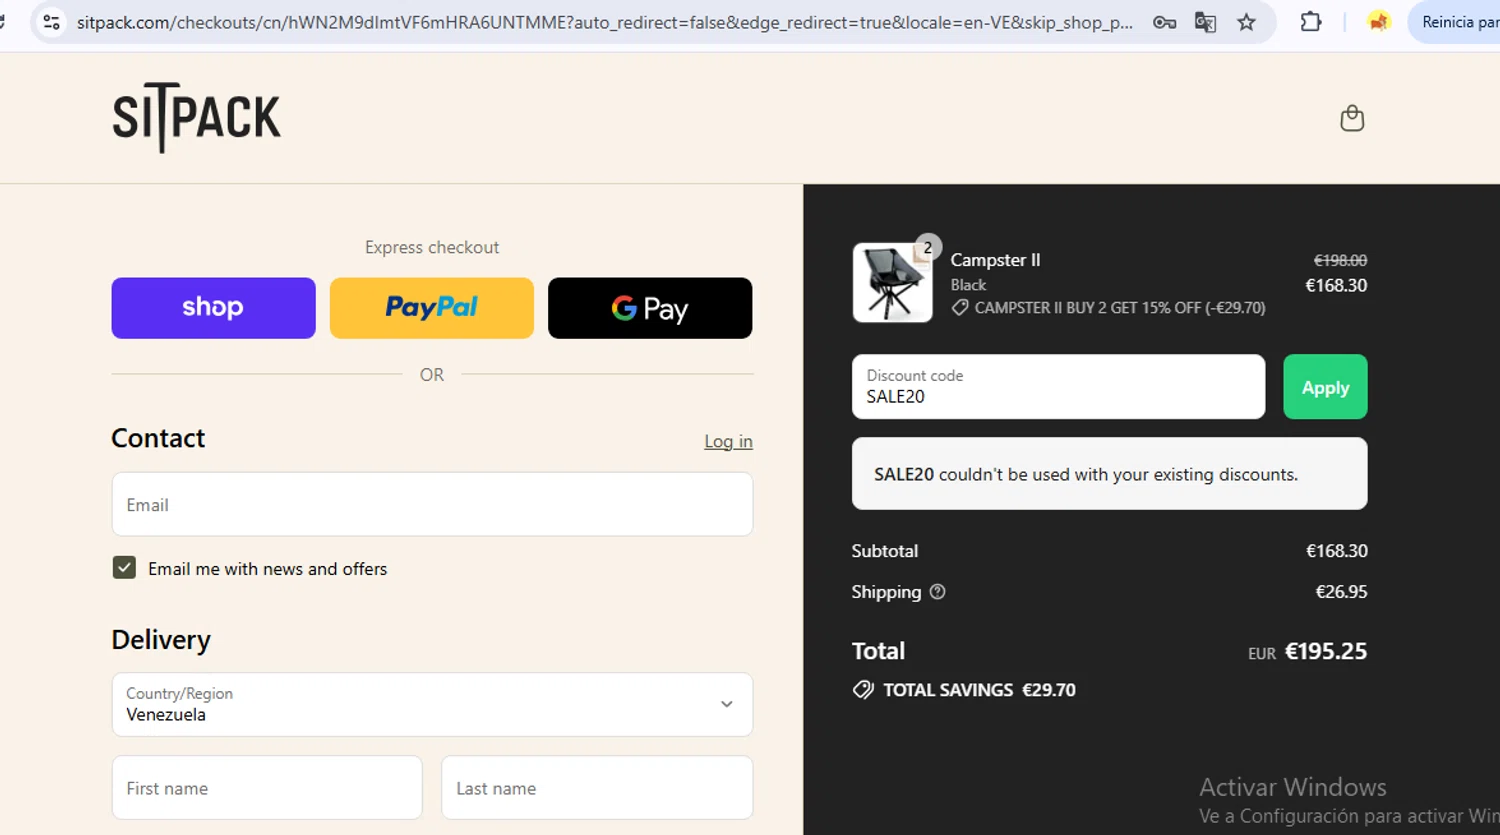Click the Shipping cost €26.95
This screenshot has height=835, width=1500.
click(x=1341, y=592)
